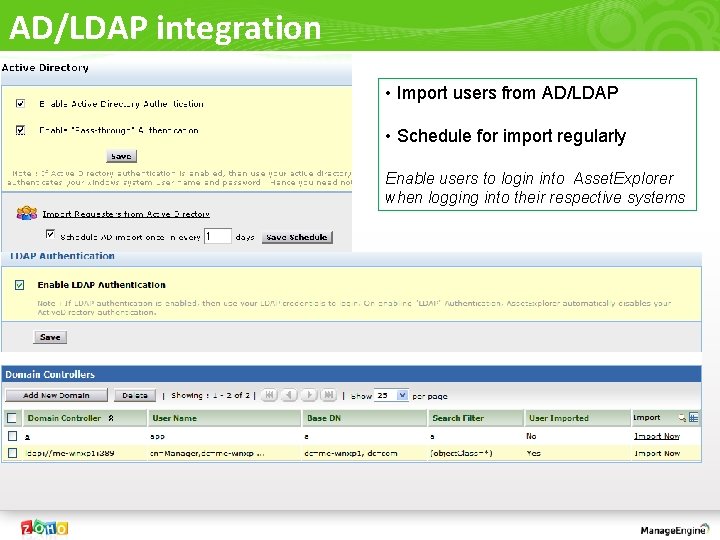Click the sort indicator beside Domain Controller
Image resolution: width=720 pixels, height=540 pixels.
(x=111, y=418)
